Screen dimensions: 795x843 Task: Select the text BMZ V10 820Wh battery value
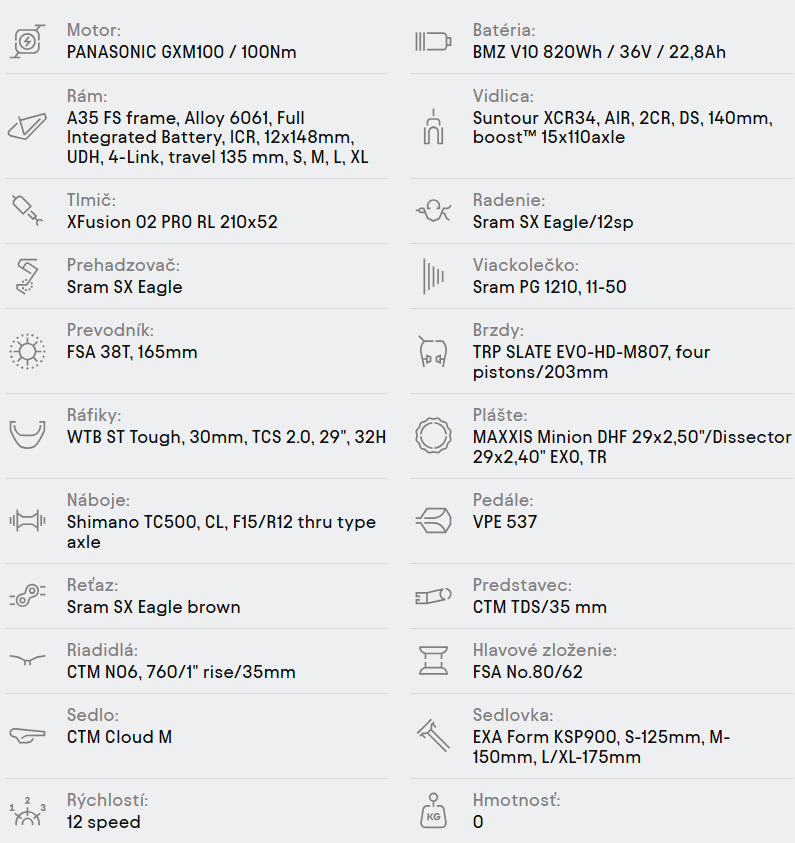click(x=599, y=52)
